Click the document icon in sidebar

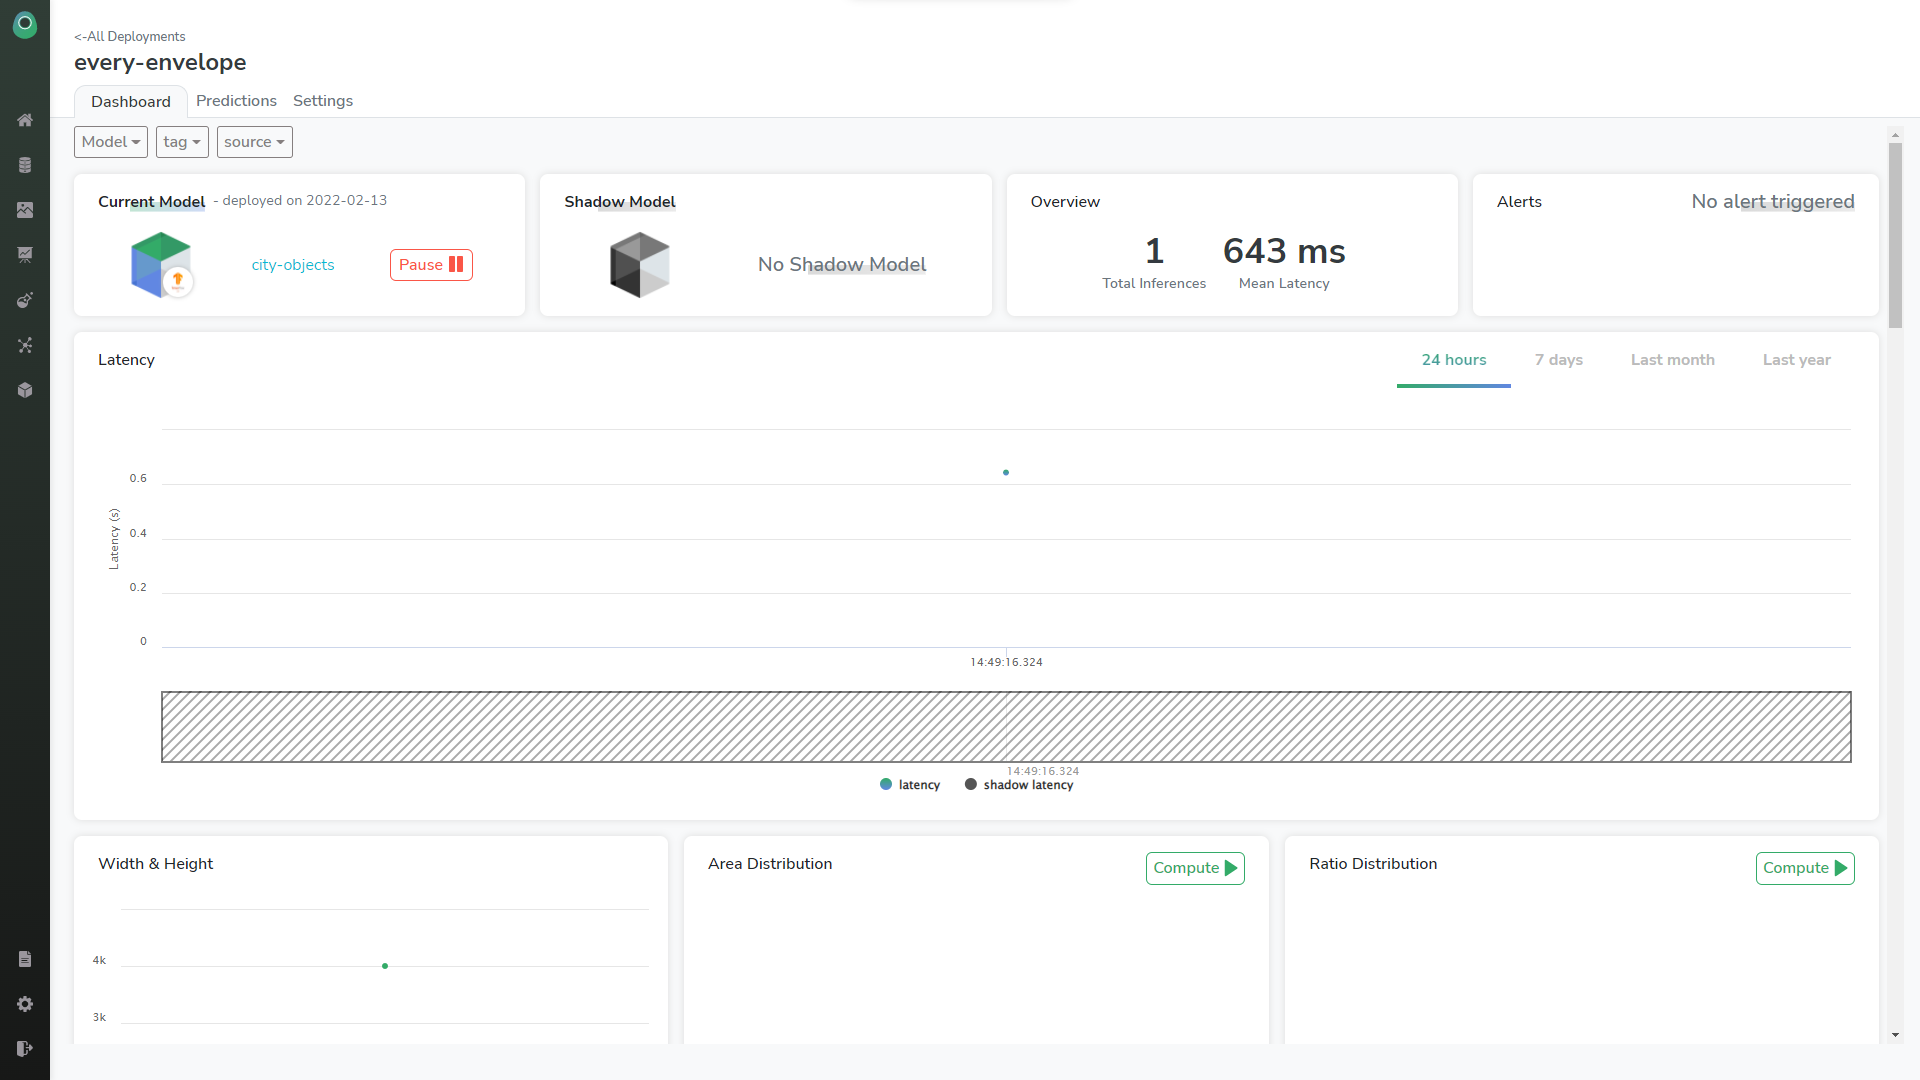coord(25,959)
